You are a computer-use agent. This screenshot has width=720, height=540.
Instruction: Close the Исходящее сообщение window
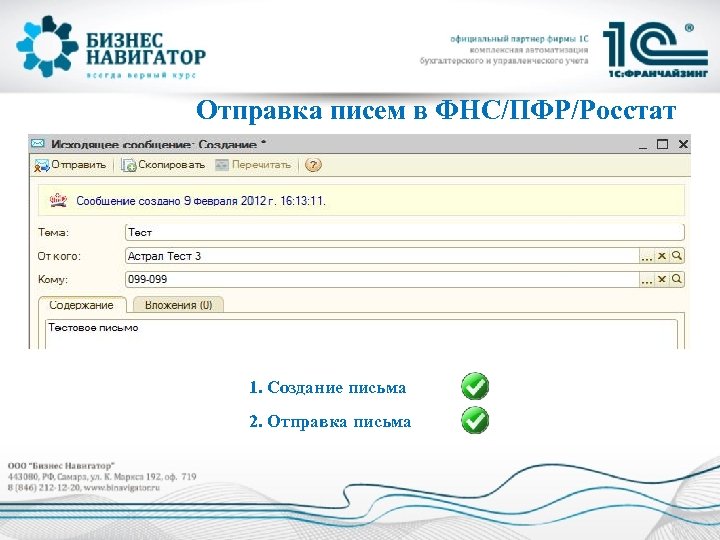[683, 144]
